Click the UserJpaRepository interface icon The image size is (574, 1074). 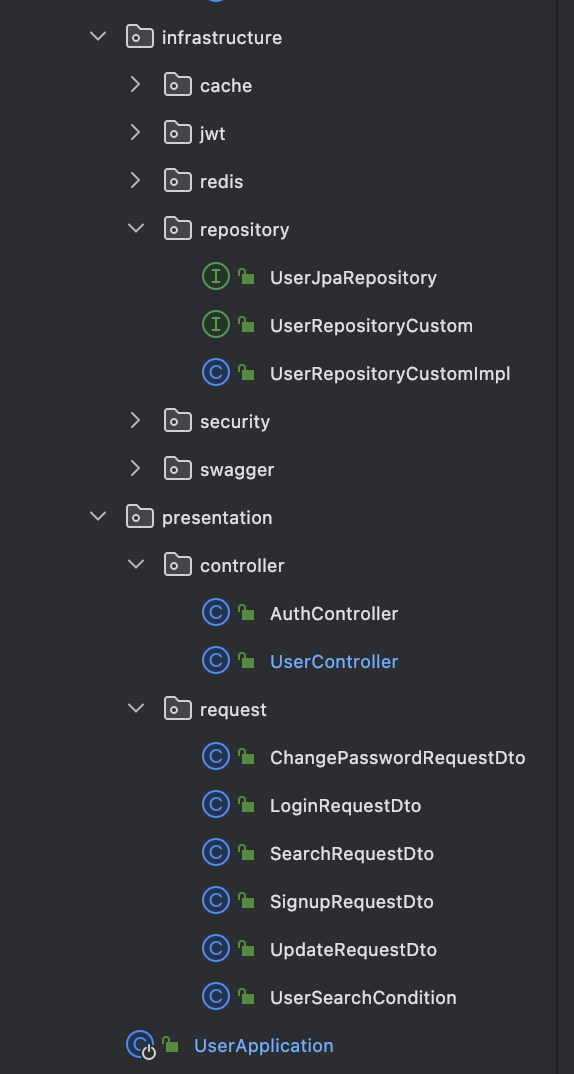[216, 277]
